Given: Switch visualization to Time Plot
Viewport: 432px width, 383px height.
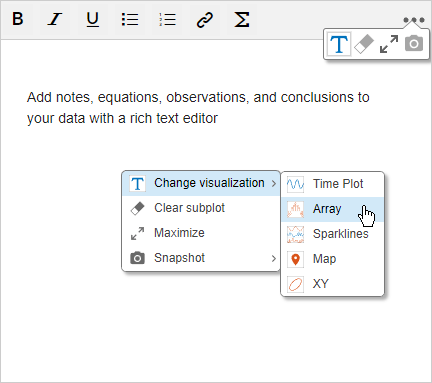Looking at the screenshot, I should click(x=333, y=184).
